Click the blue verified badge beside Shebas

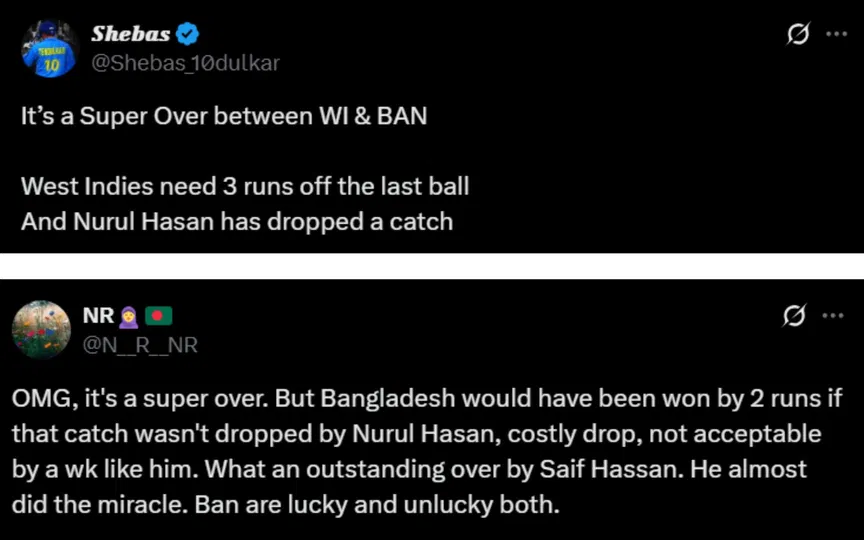tap(187, 35)
